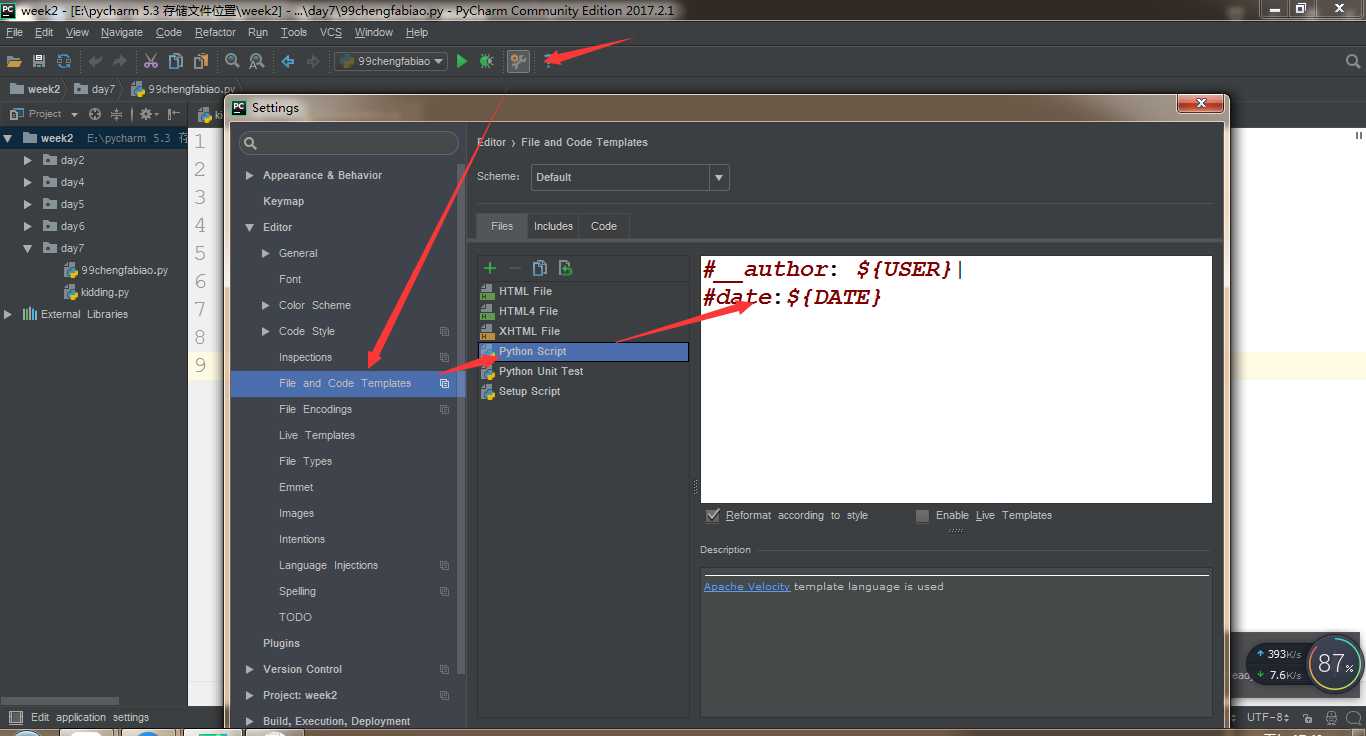Viewport: 1366px width, 736px height.
Task: Toggle Reformat according to style checkbox
Action: [x=713, y=516]
